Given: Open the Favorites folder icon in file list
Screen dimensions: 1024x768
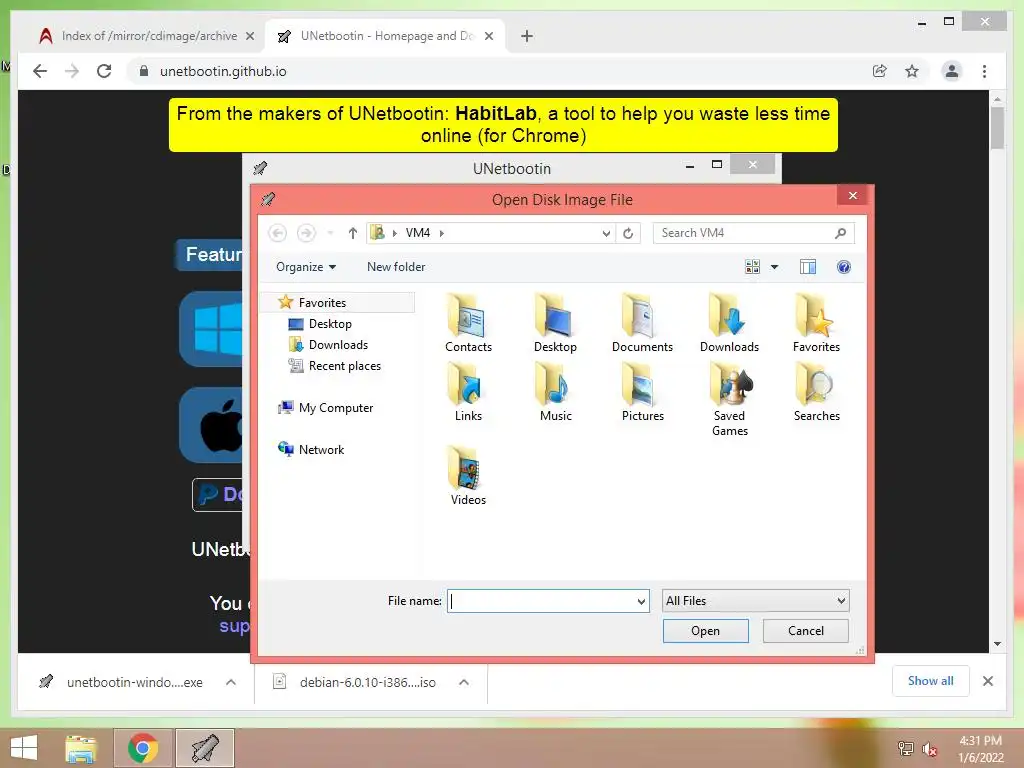Looking at the screenshot, I should pos(816,323).
